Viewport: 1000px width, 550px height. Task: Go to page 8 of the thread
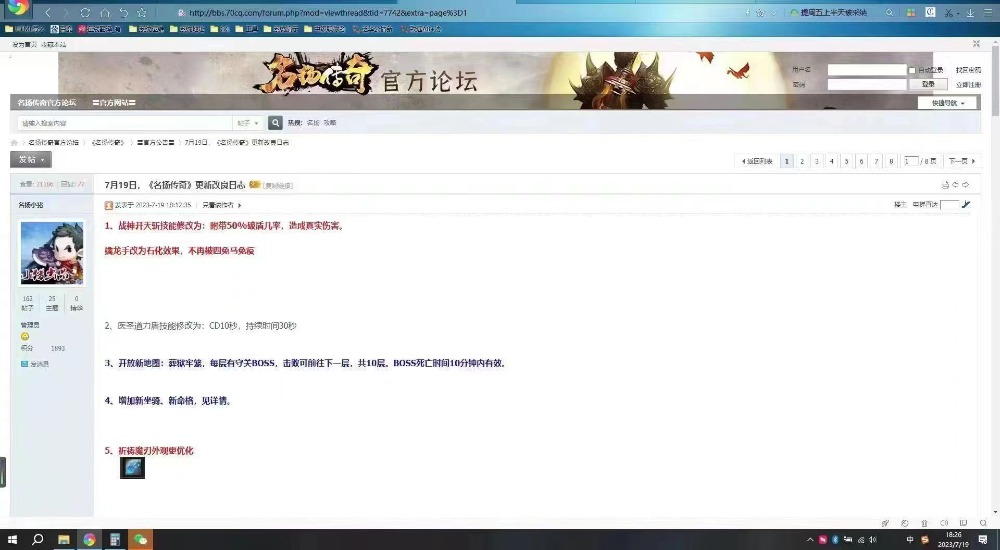(x=891, y=161)
